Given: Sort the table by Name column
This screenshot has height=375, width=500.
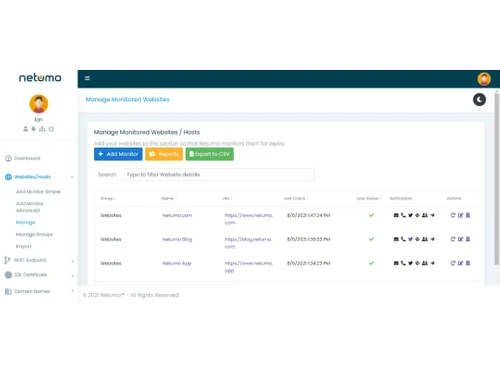Looking at the screenshot, I should pyautogui.click(x=169, y=198).
